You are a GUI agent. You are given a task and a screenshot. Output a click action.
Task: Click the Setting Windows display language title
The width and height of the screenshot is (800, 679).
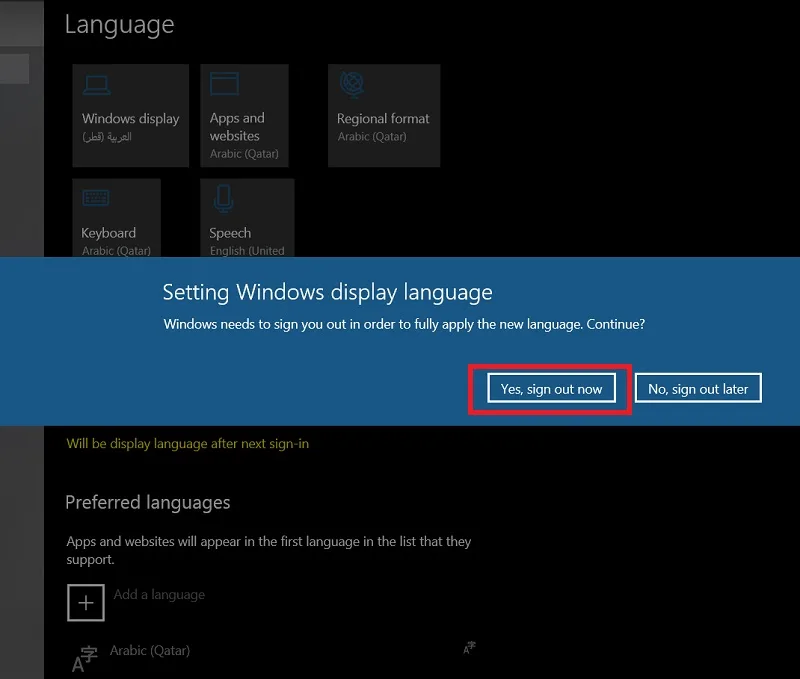[328, 293]
